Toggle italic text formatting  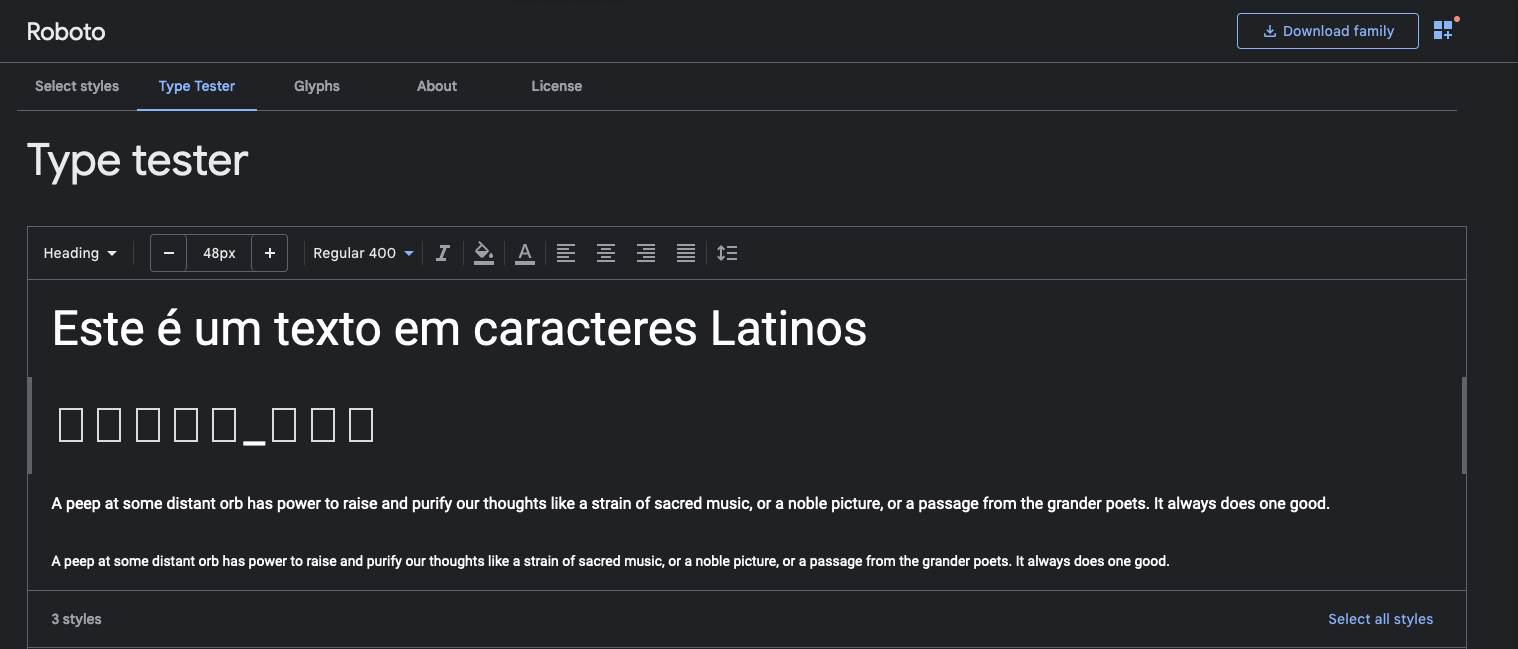[x=443, y=253]
